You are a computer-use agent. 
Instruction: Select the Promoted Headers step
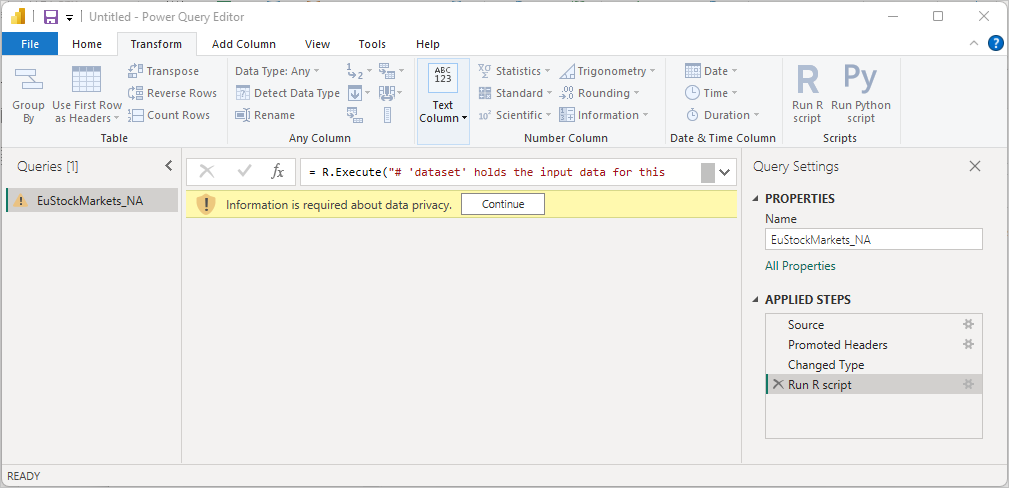pos(873,344)
